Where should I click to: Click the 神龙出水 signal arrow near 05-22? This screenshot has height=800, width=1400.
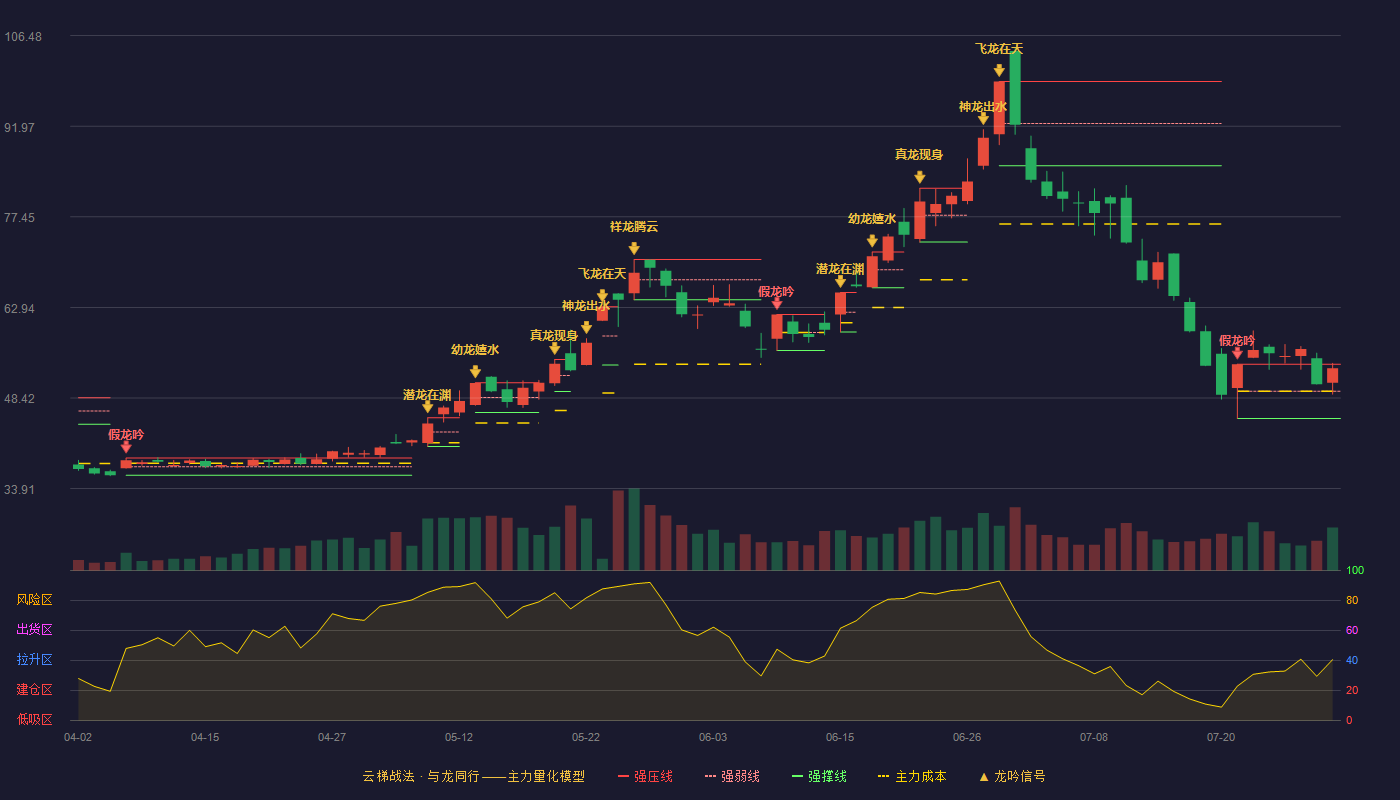[x=586, y=328]
